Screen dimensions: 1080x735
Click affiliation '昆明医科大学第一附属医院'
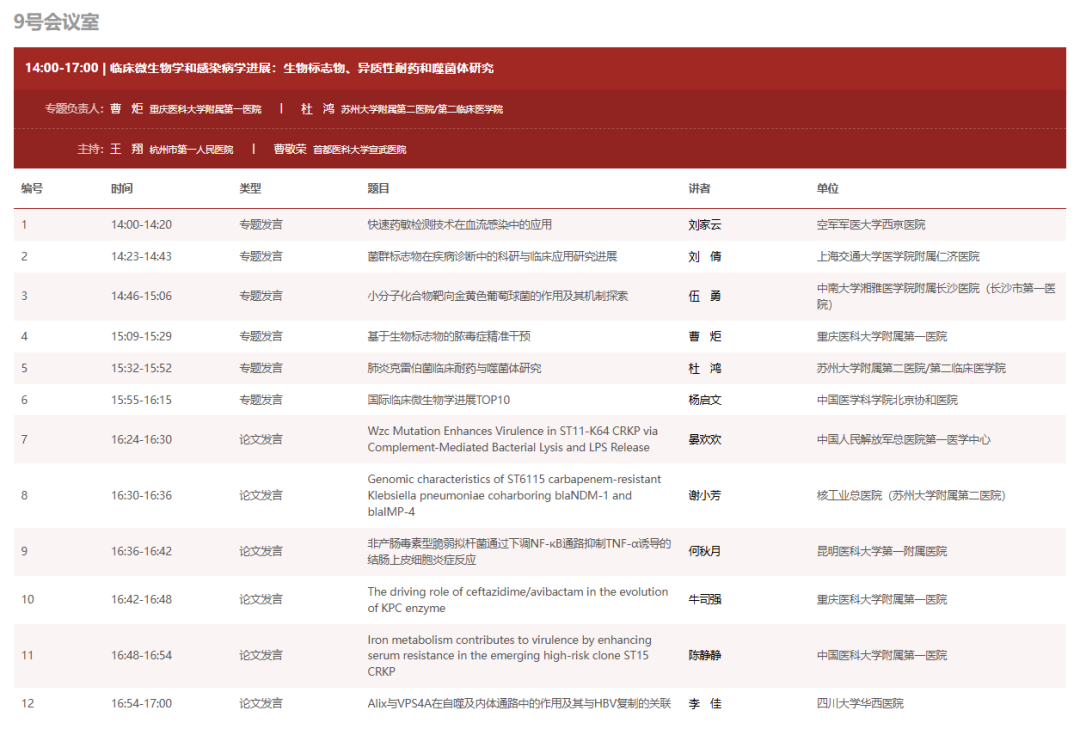click(882, 551)
